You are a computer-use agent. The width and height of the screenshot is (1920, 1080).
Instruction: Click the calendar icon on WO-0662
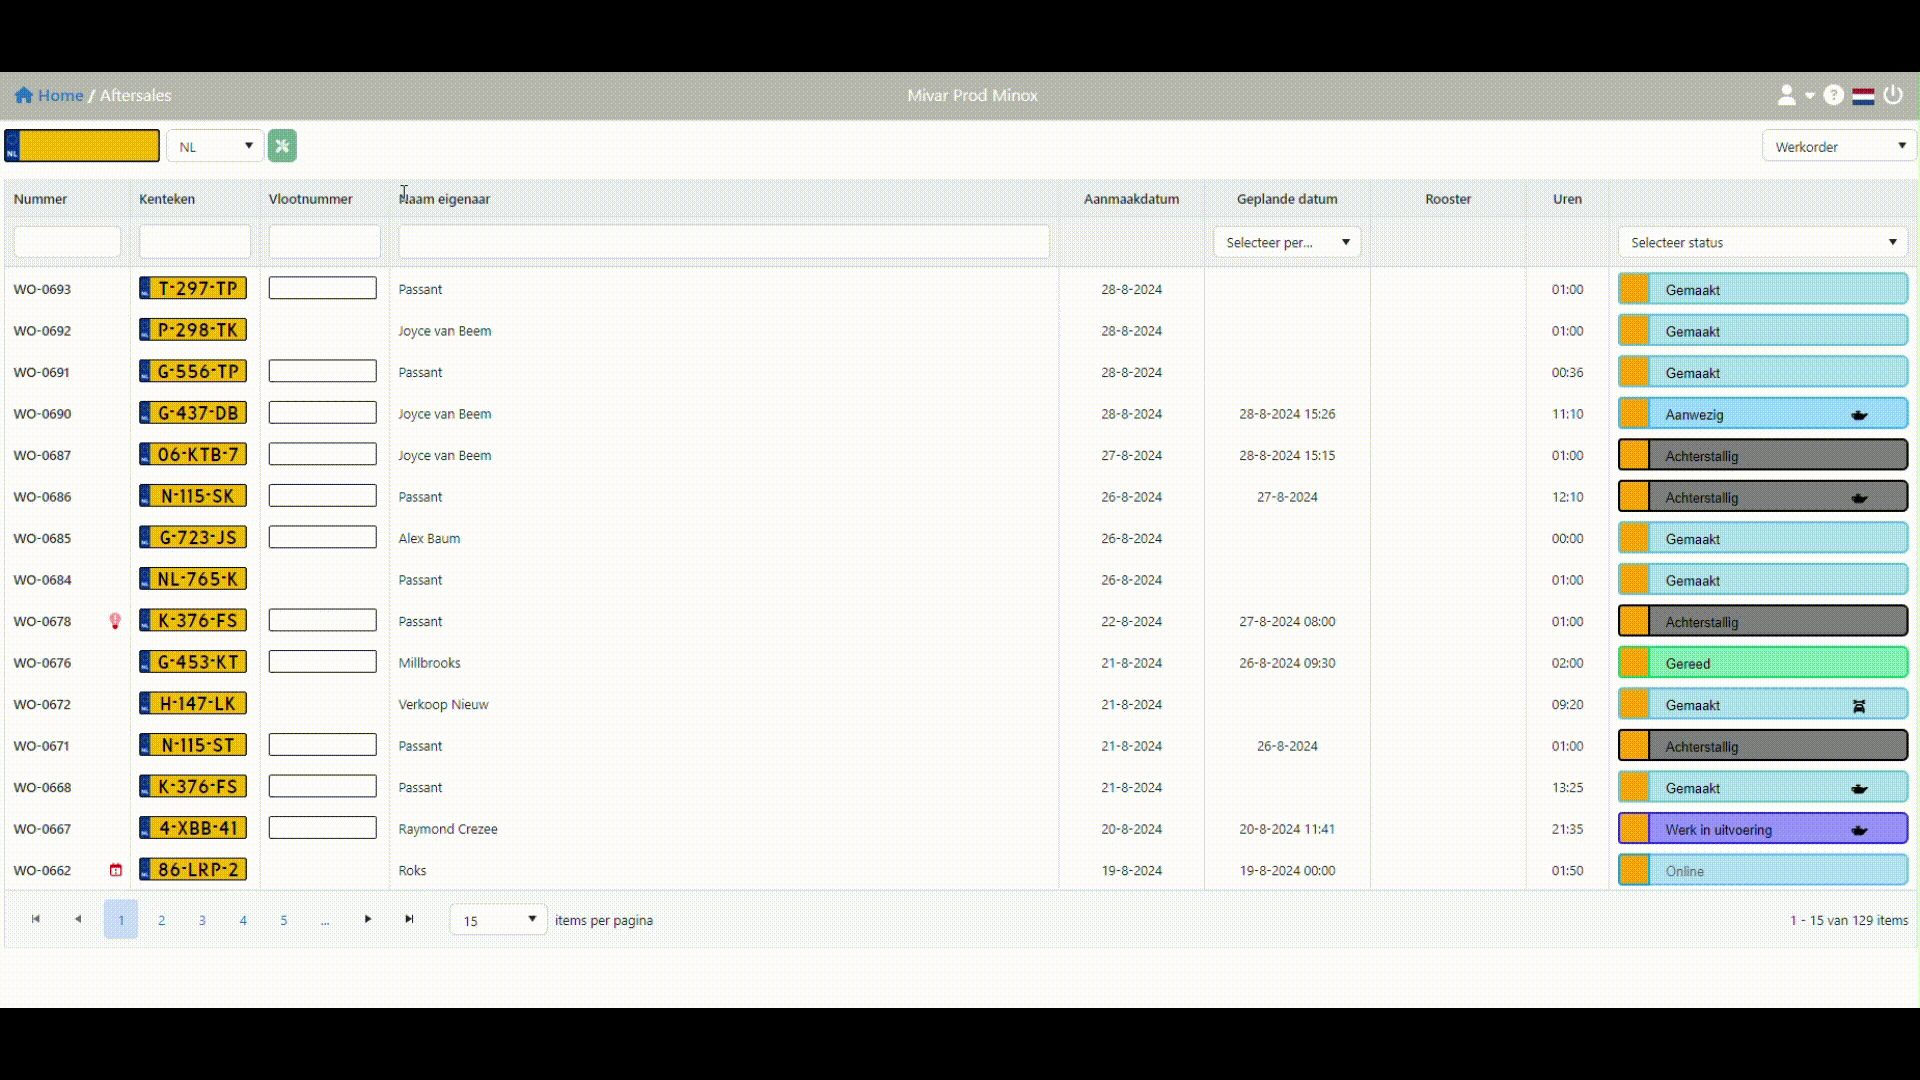116,870
